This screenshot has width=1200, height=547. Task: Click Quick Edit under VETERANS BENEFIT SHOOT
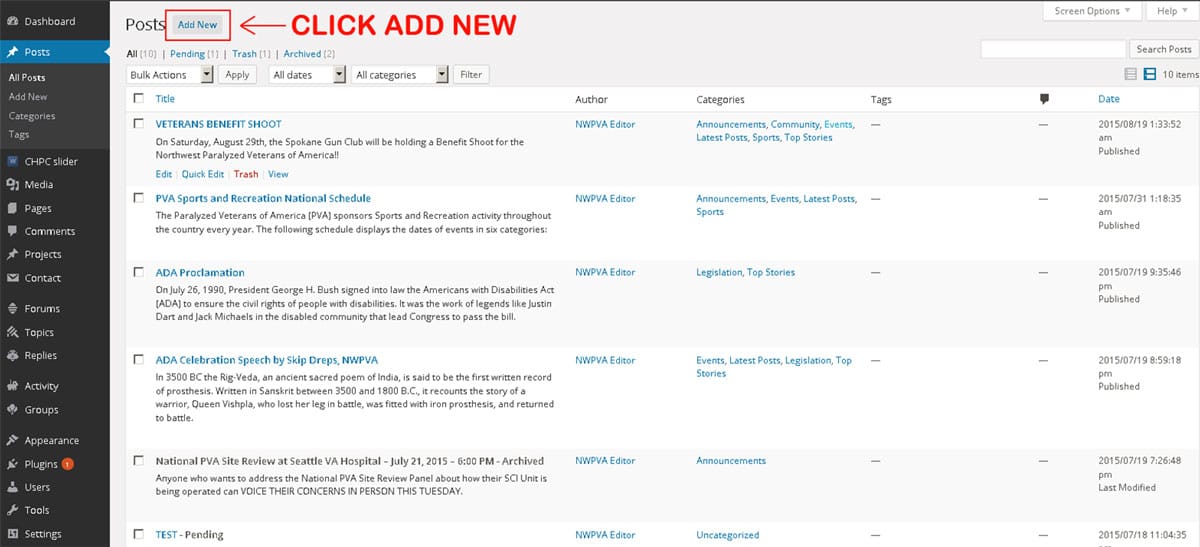click(203, 174)
